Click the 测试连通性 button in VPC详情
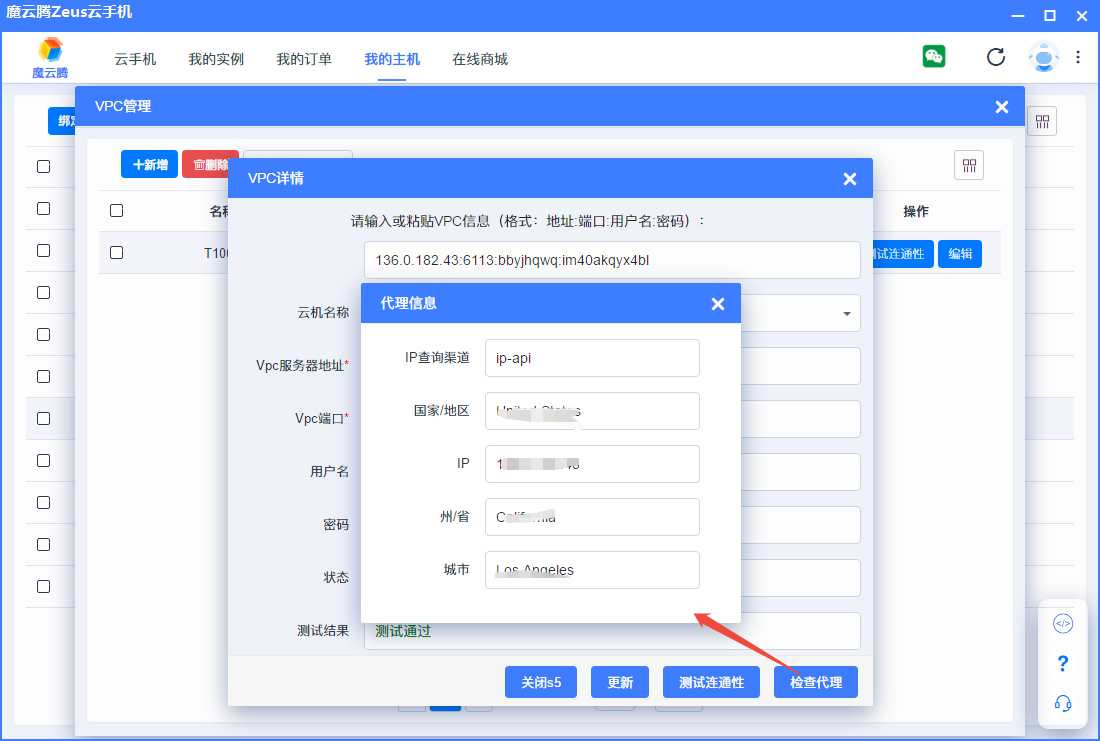This screenshot has width=1100, height=741. coord(711,683)
